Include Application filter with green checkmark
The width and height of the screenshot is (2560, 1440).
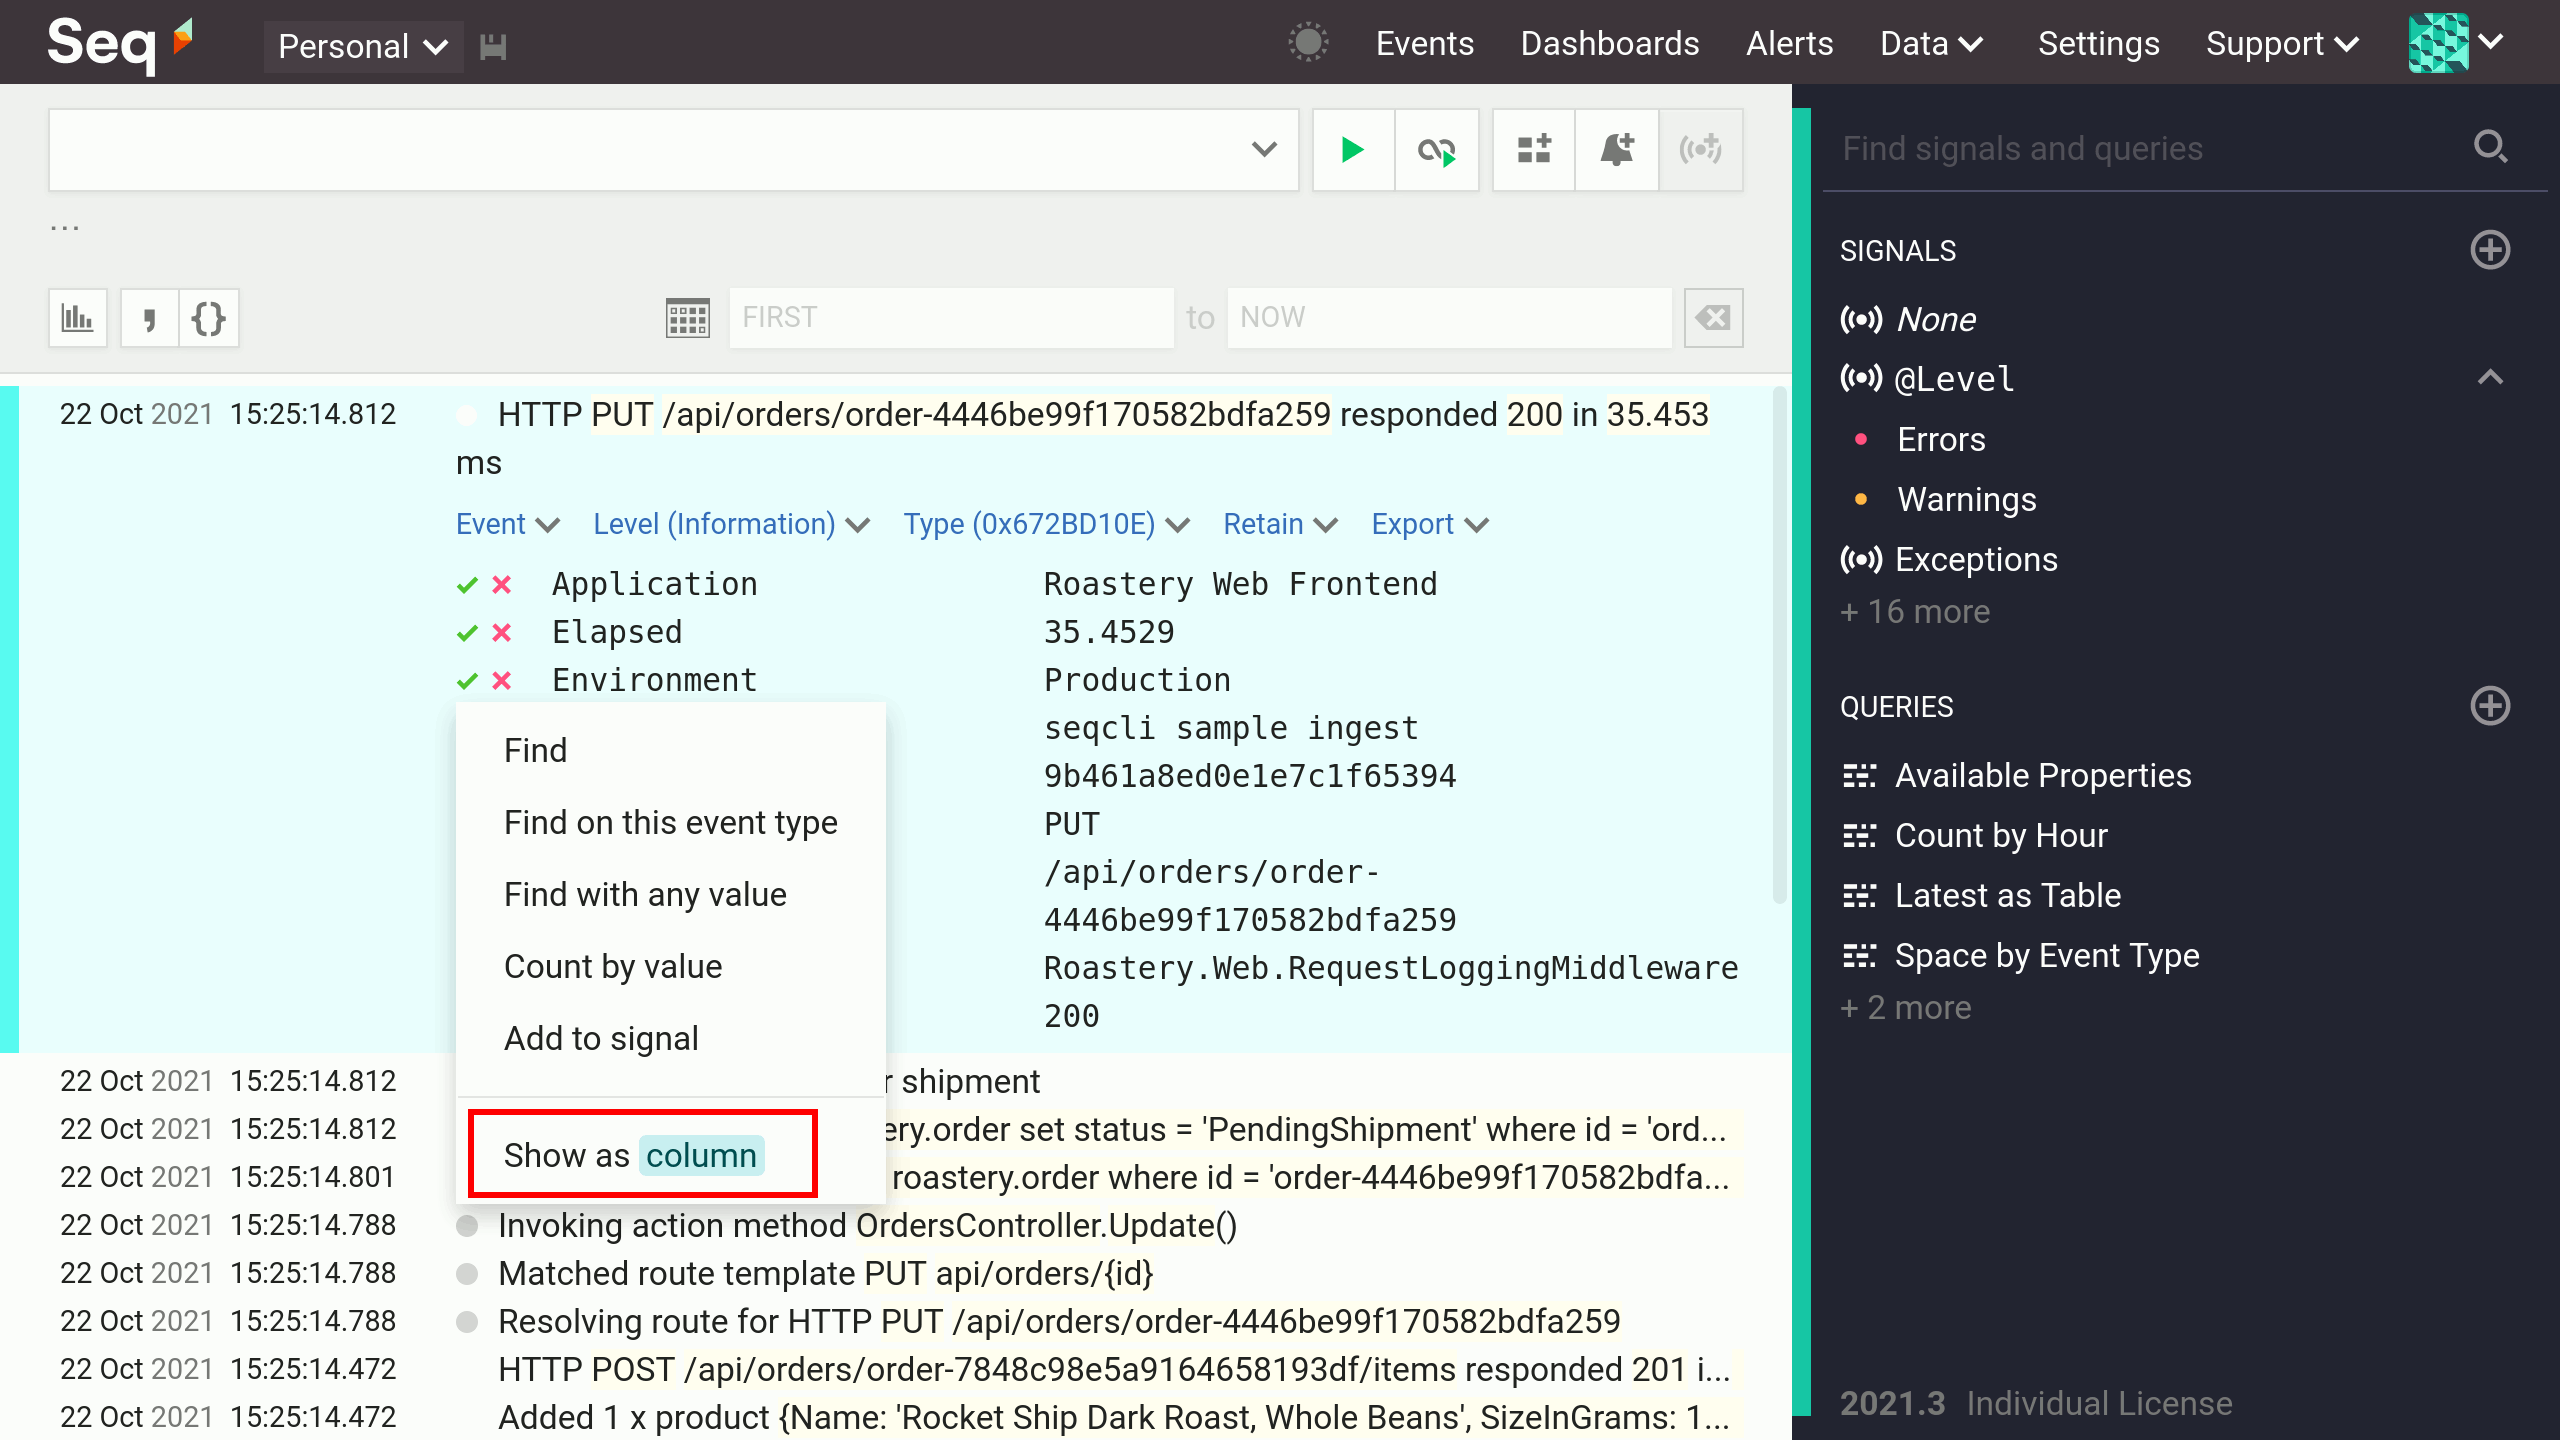(x=467, y=585)
